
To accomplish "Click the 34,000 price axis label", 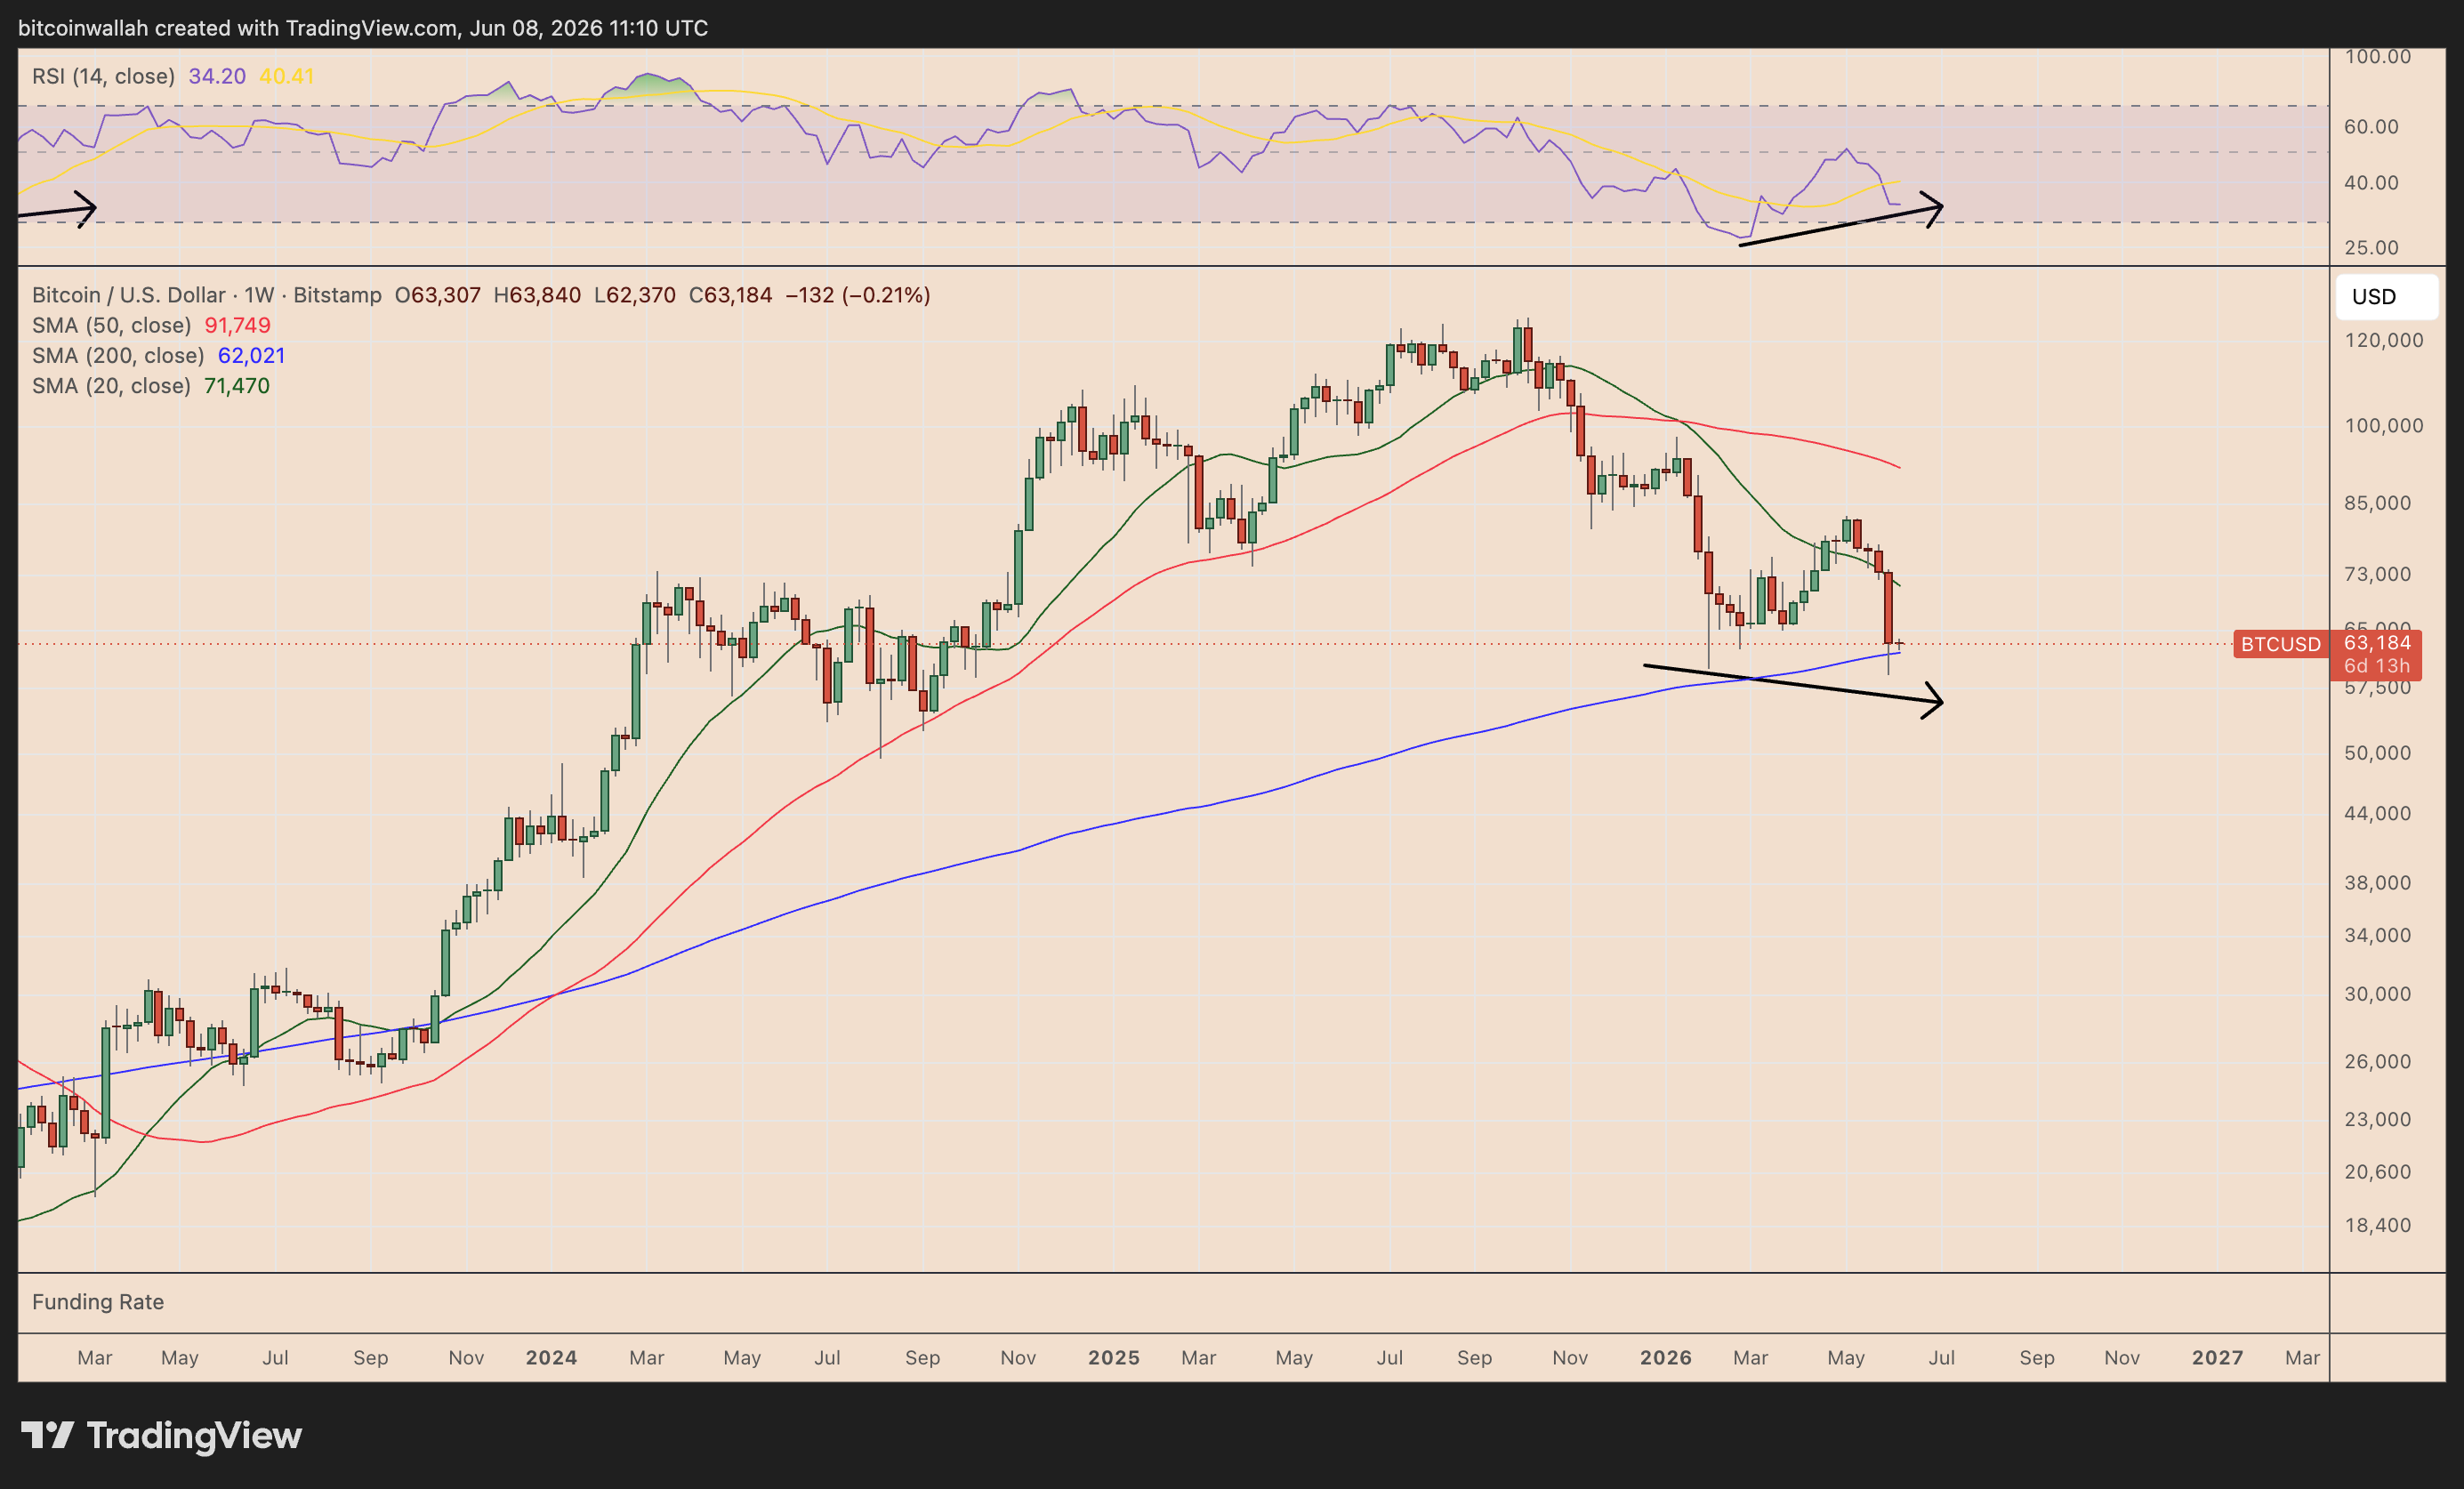I will tap(2378, 936).
